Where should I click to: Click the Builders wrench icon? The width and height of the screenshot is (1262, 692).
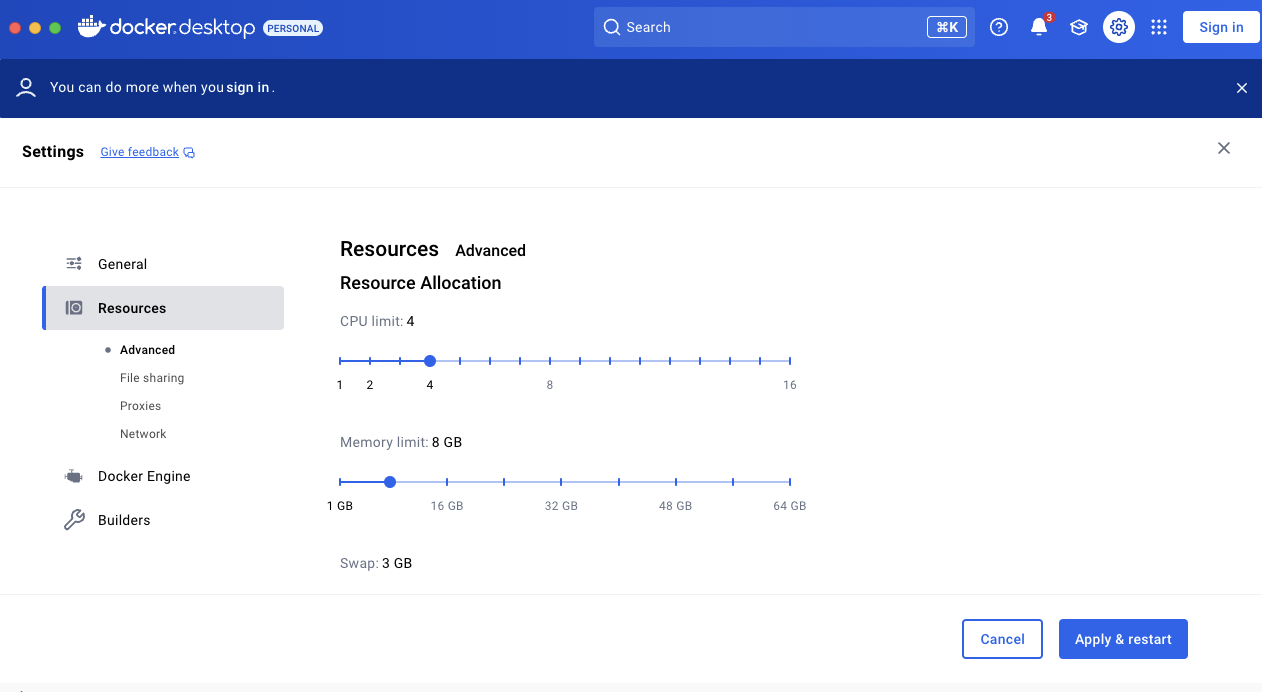74,520
